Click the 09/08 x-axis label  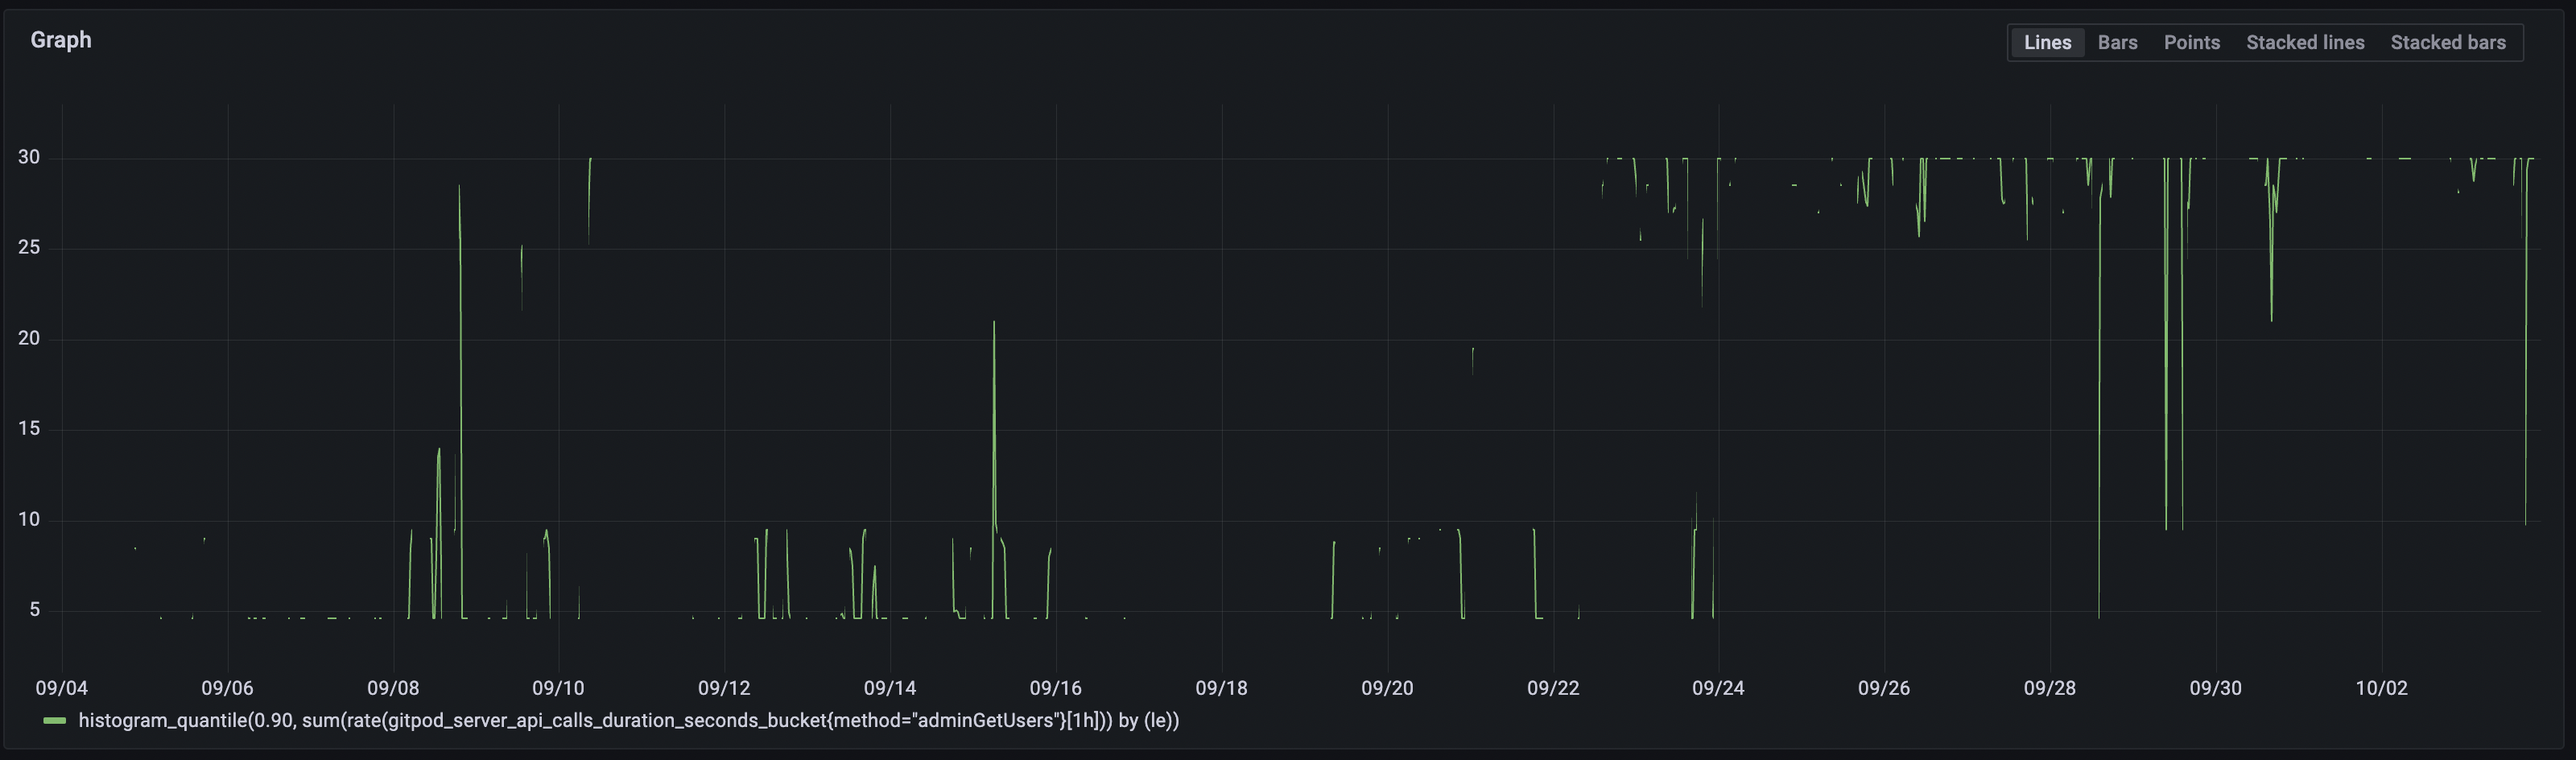(393, 688)
